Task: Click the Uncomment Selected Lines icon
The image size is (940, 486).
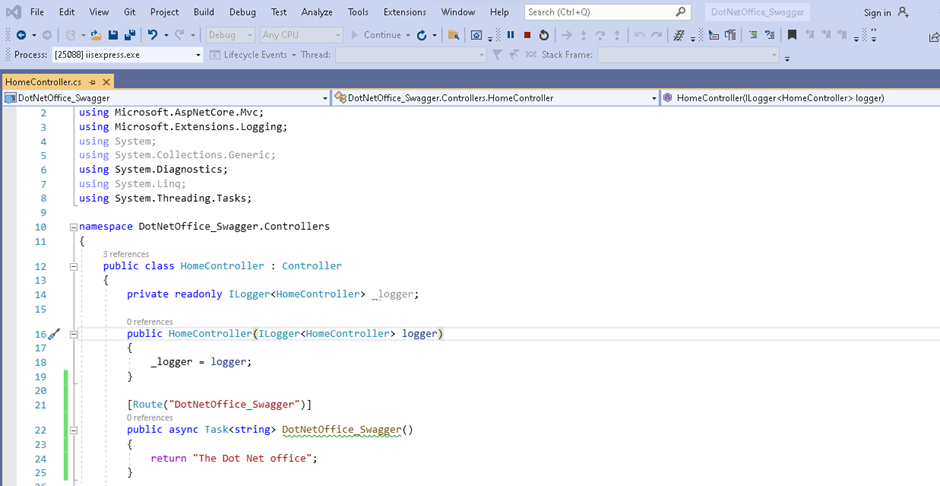Action: [x=770, y=35]
